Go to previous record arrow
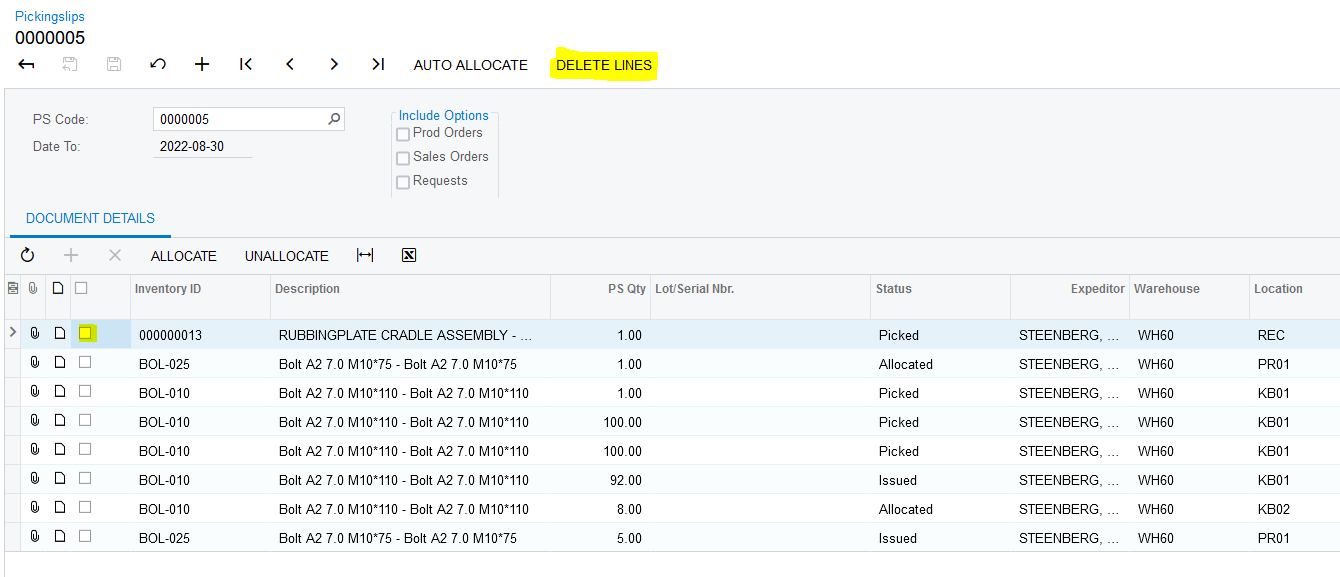Viewport: 1340px width, 577px height. 290,64
